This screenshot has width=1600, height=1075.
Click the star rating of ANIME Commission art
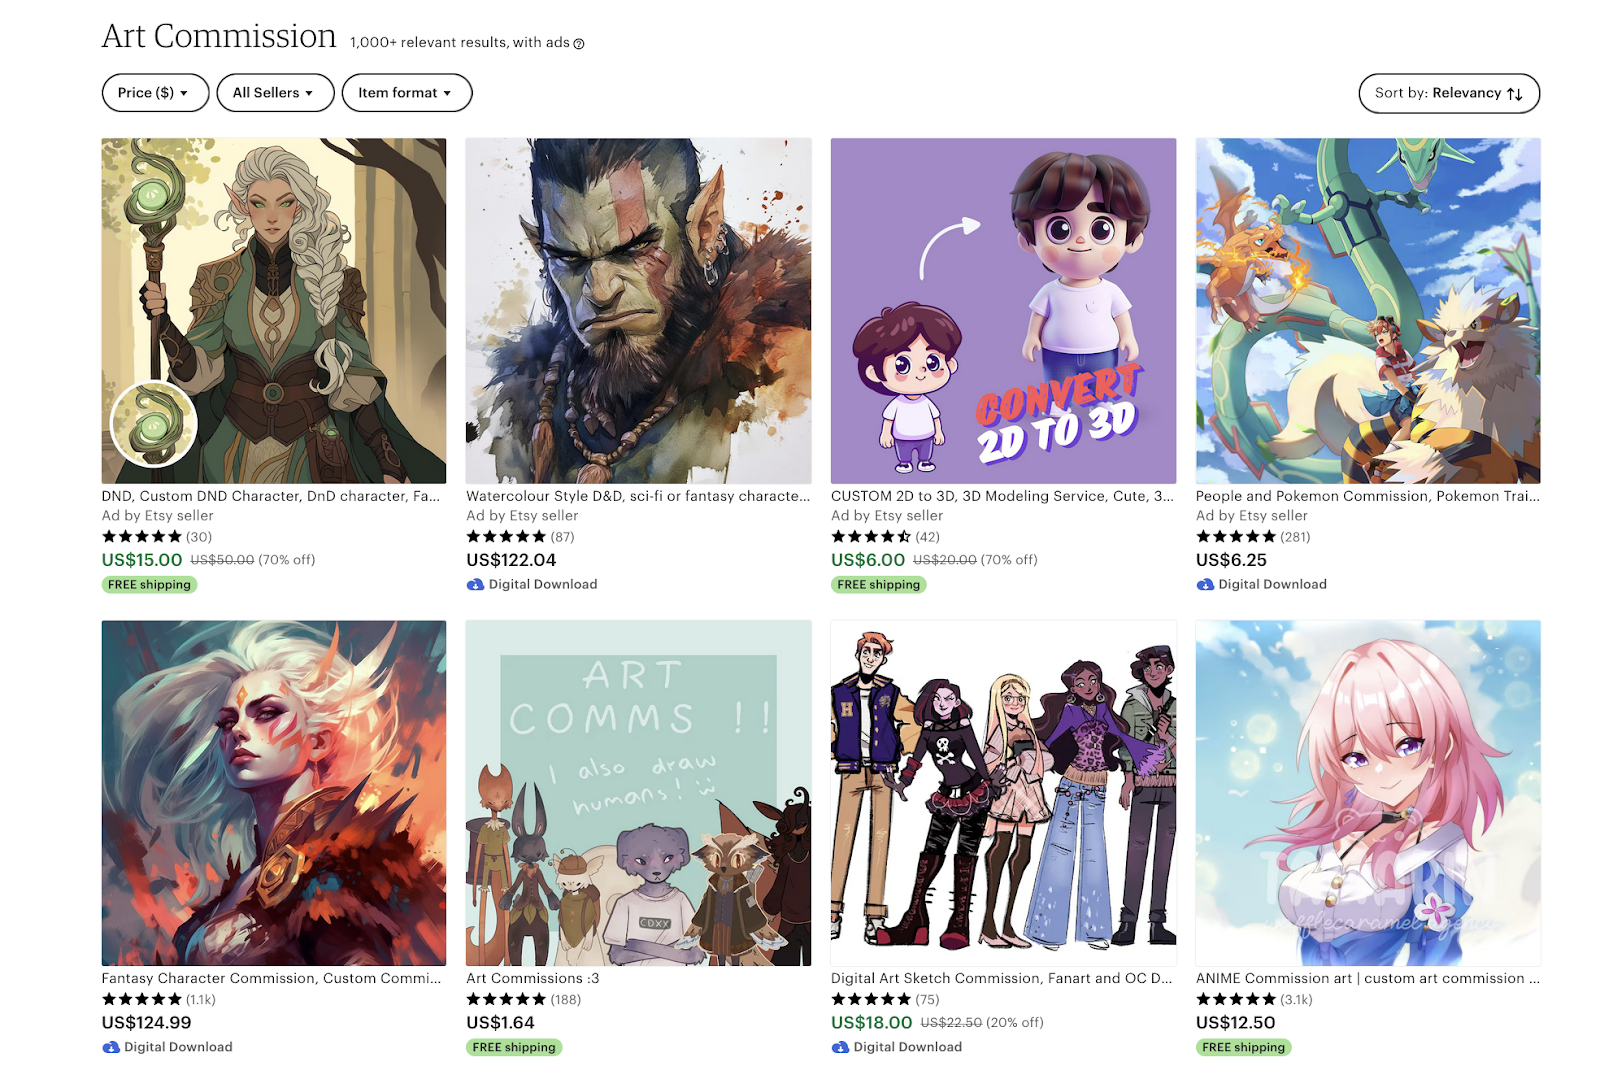1236,999
